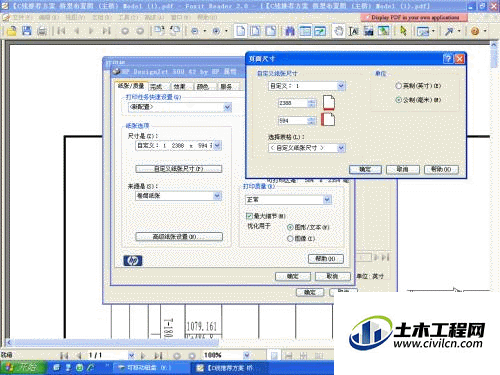Open the 自定义: 1 dropdown in page size dialog
The width and height of the screenshot is (500, 375).
[341, 86]
